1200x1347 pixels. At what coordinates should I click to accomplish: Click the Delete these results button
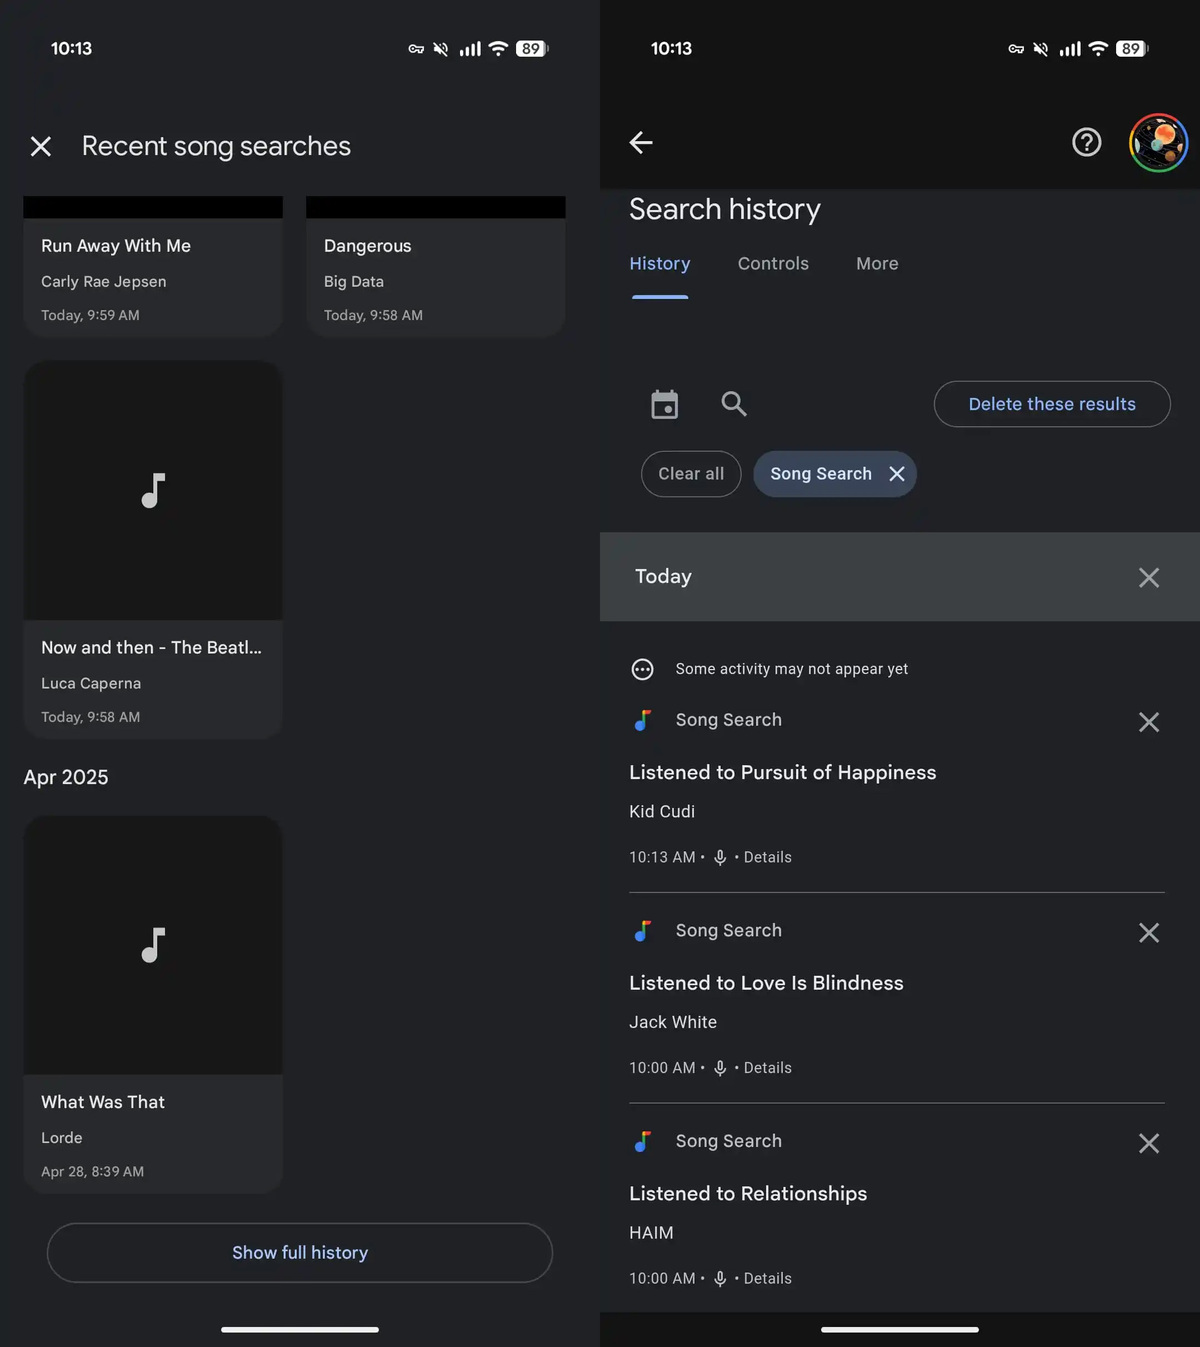pyautogui.click(x=1052, y=404)
